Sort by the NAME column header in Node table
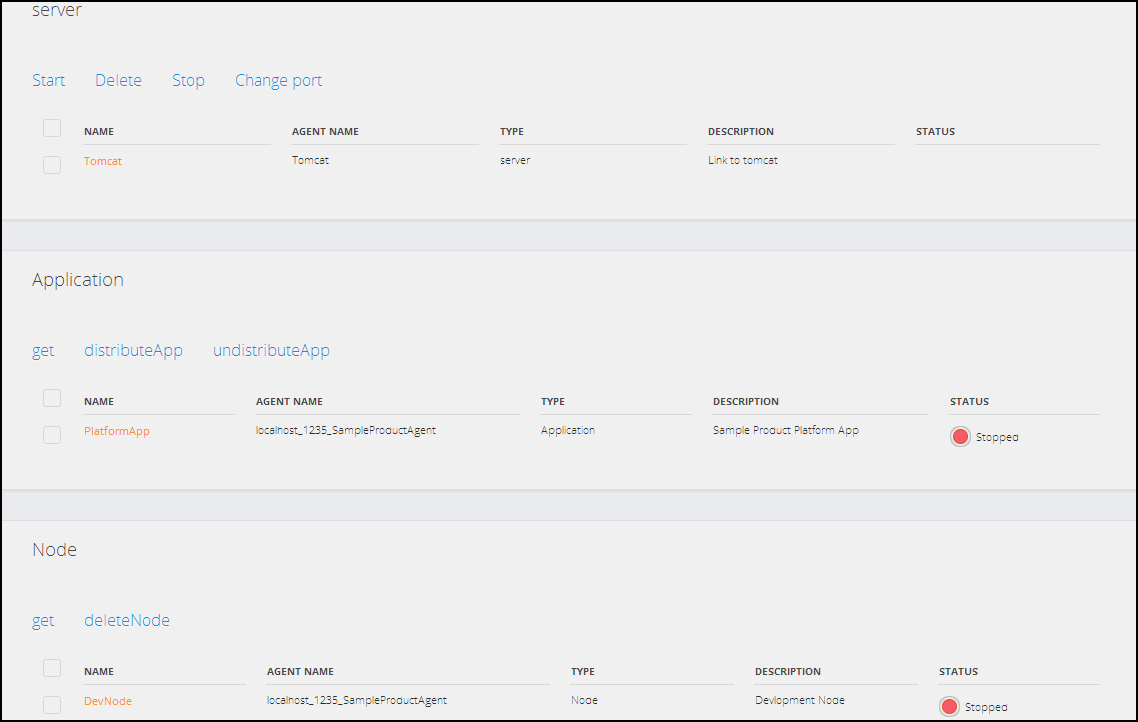 [99, 671]
